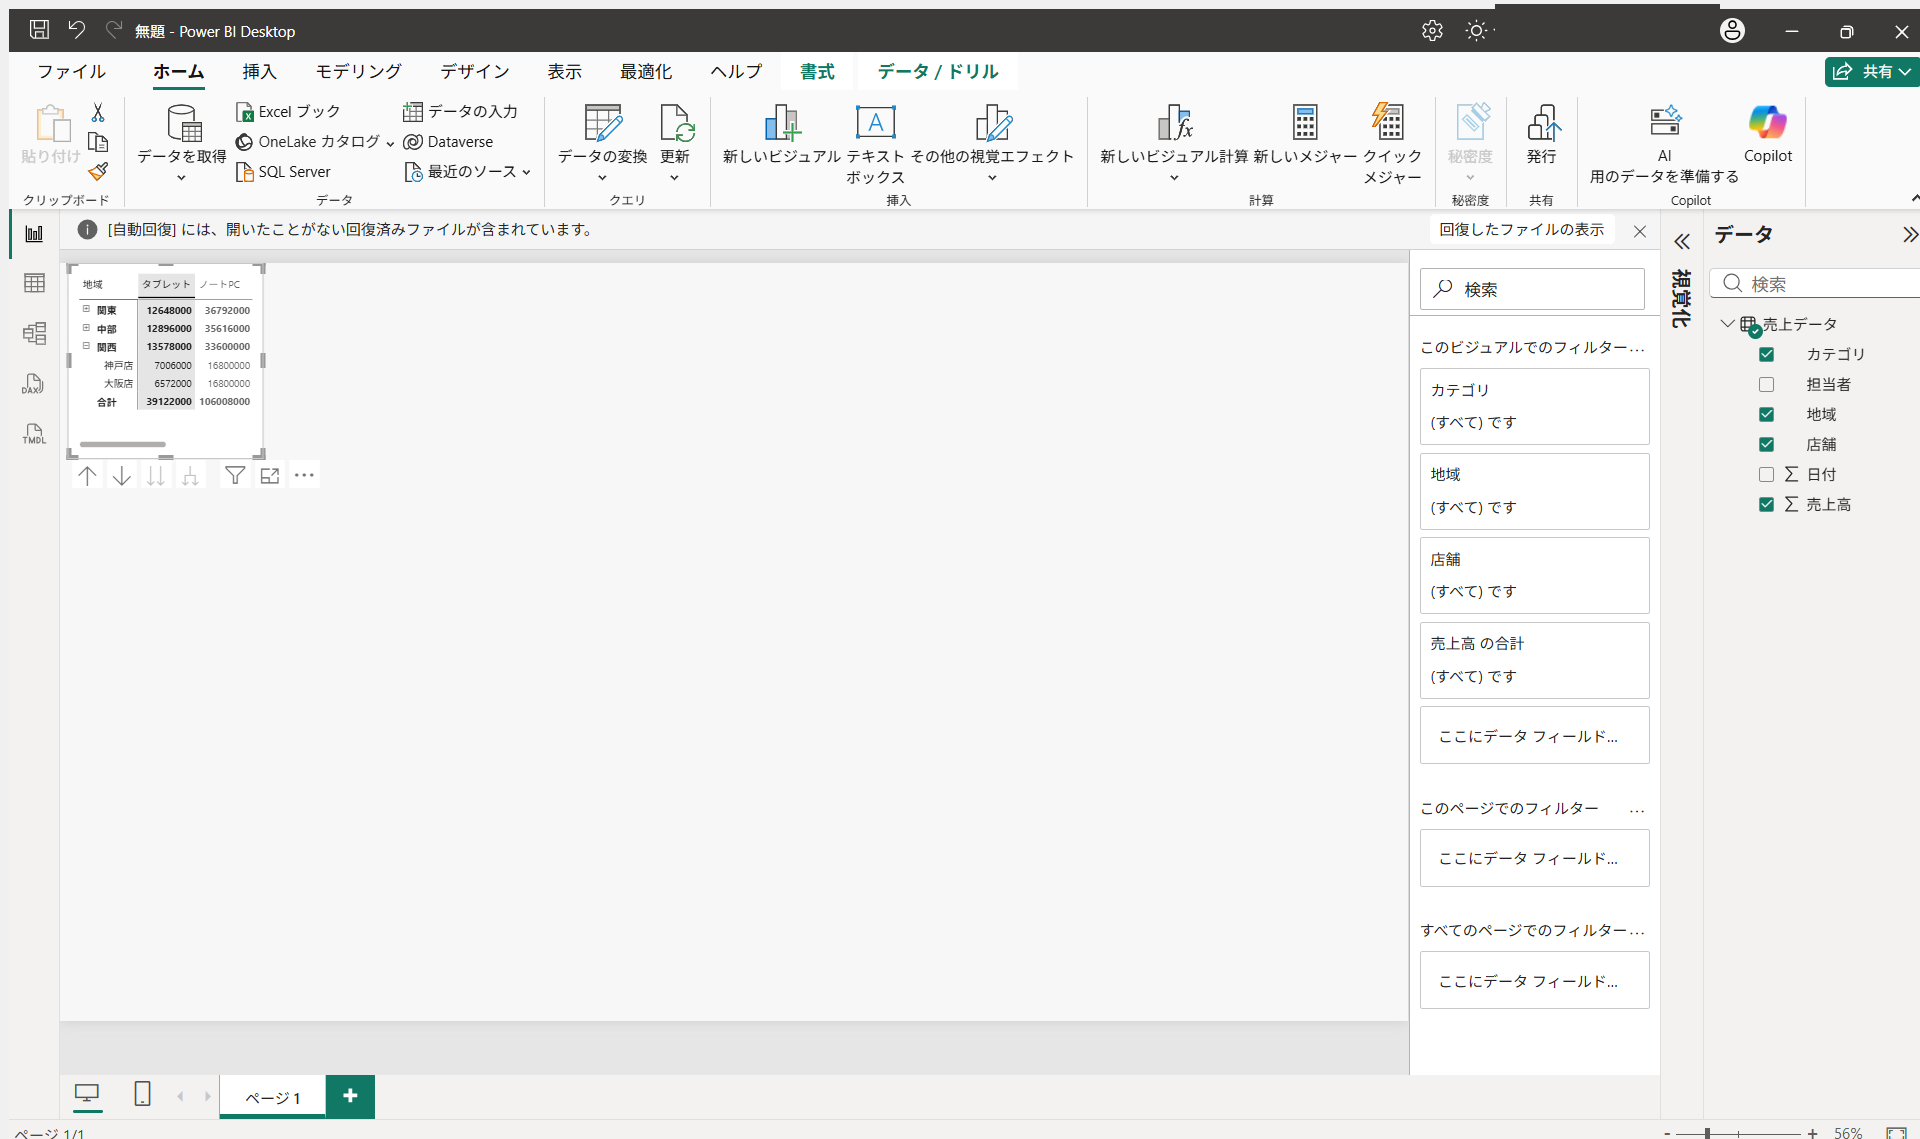
Task: Open the Model view icon
Action: click(34, 333)
